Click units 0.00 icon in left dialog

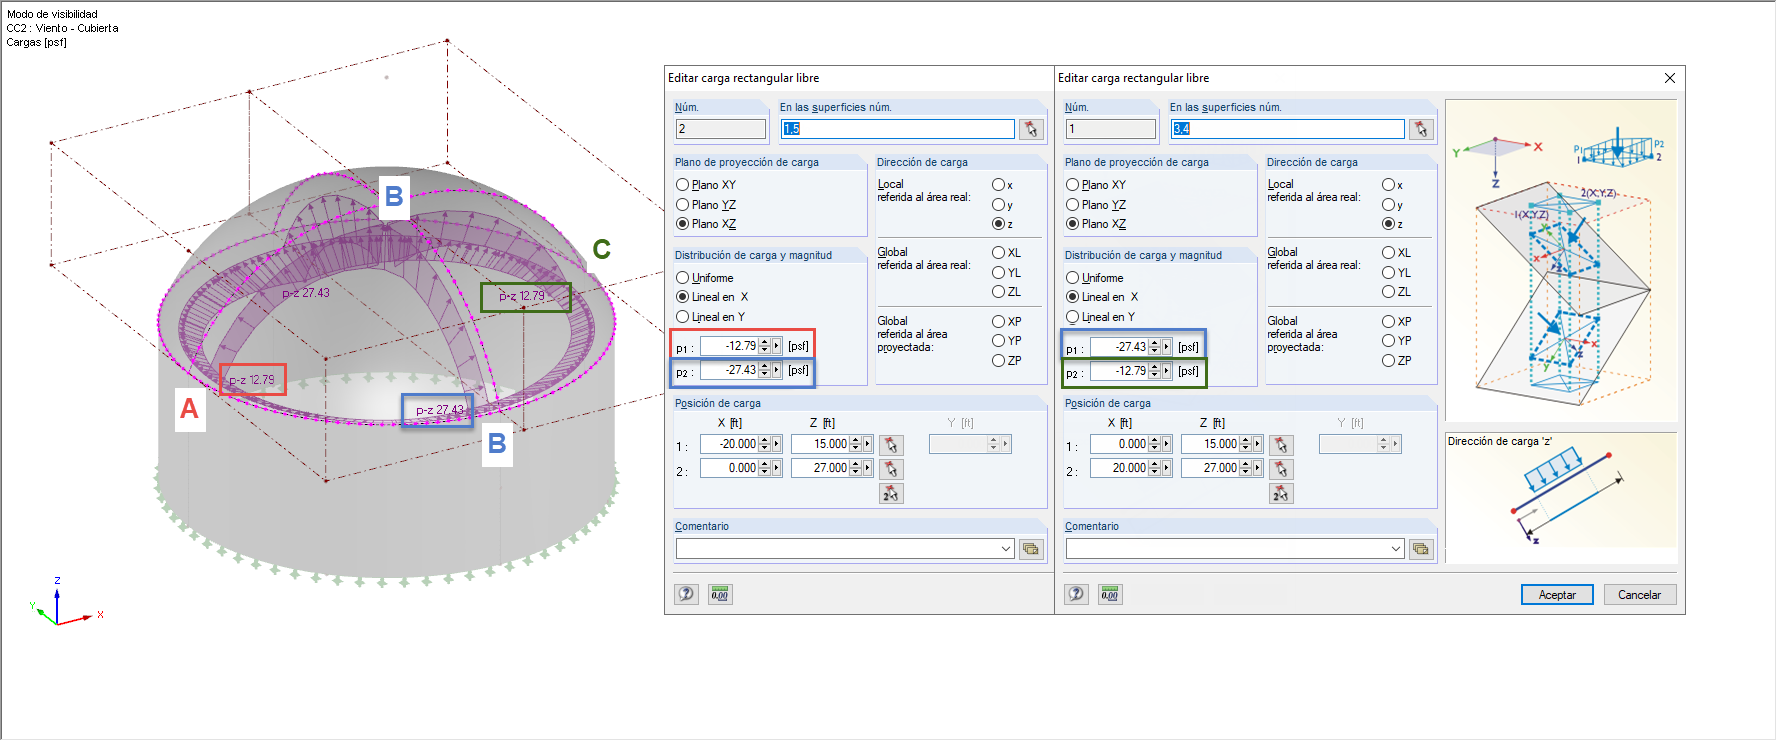(x=720, y=594)
